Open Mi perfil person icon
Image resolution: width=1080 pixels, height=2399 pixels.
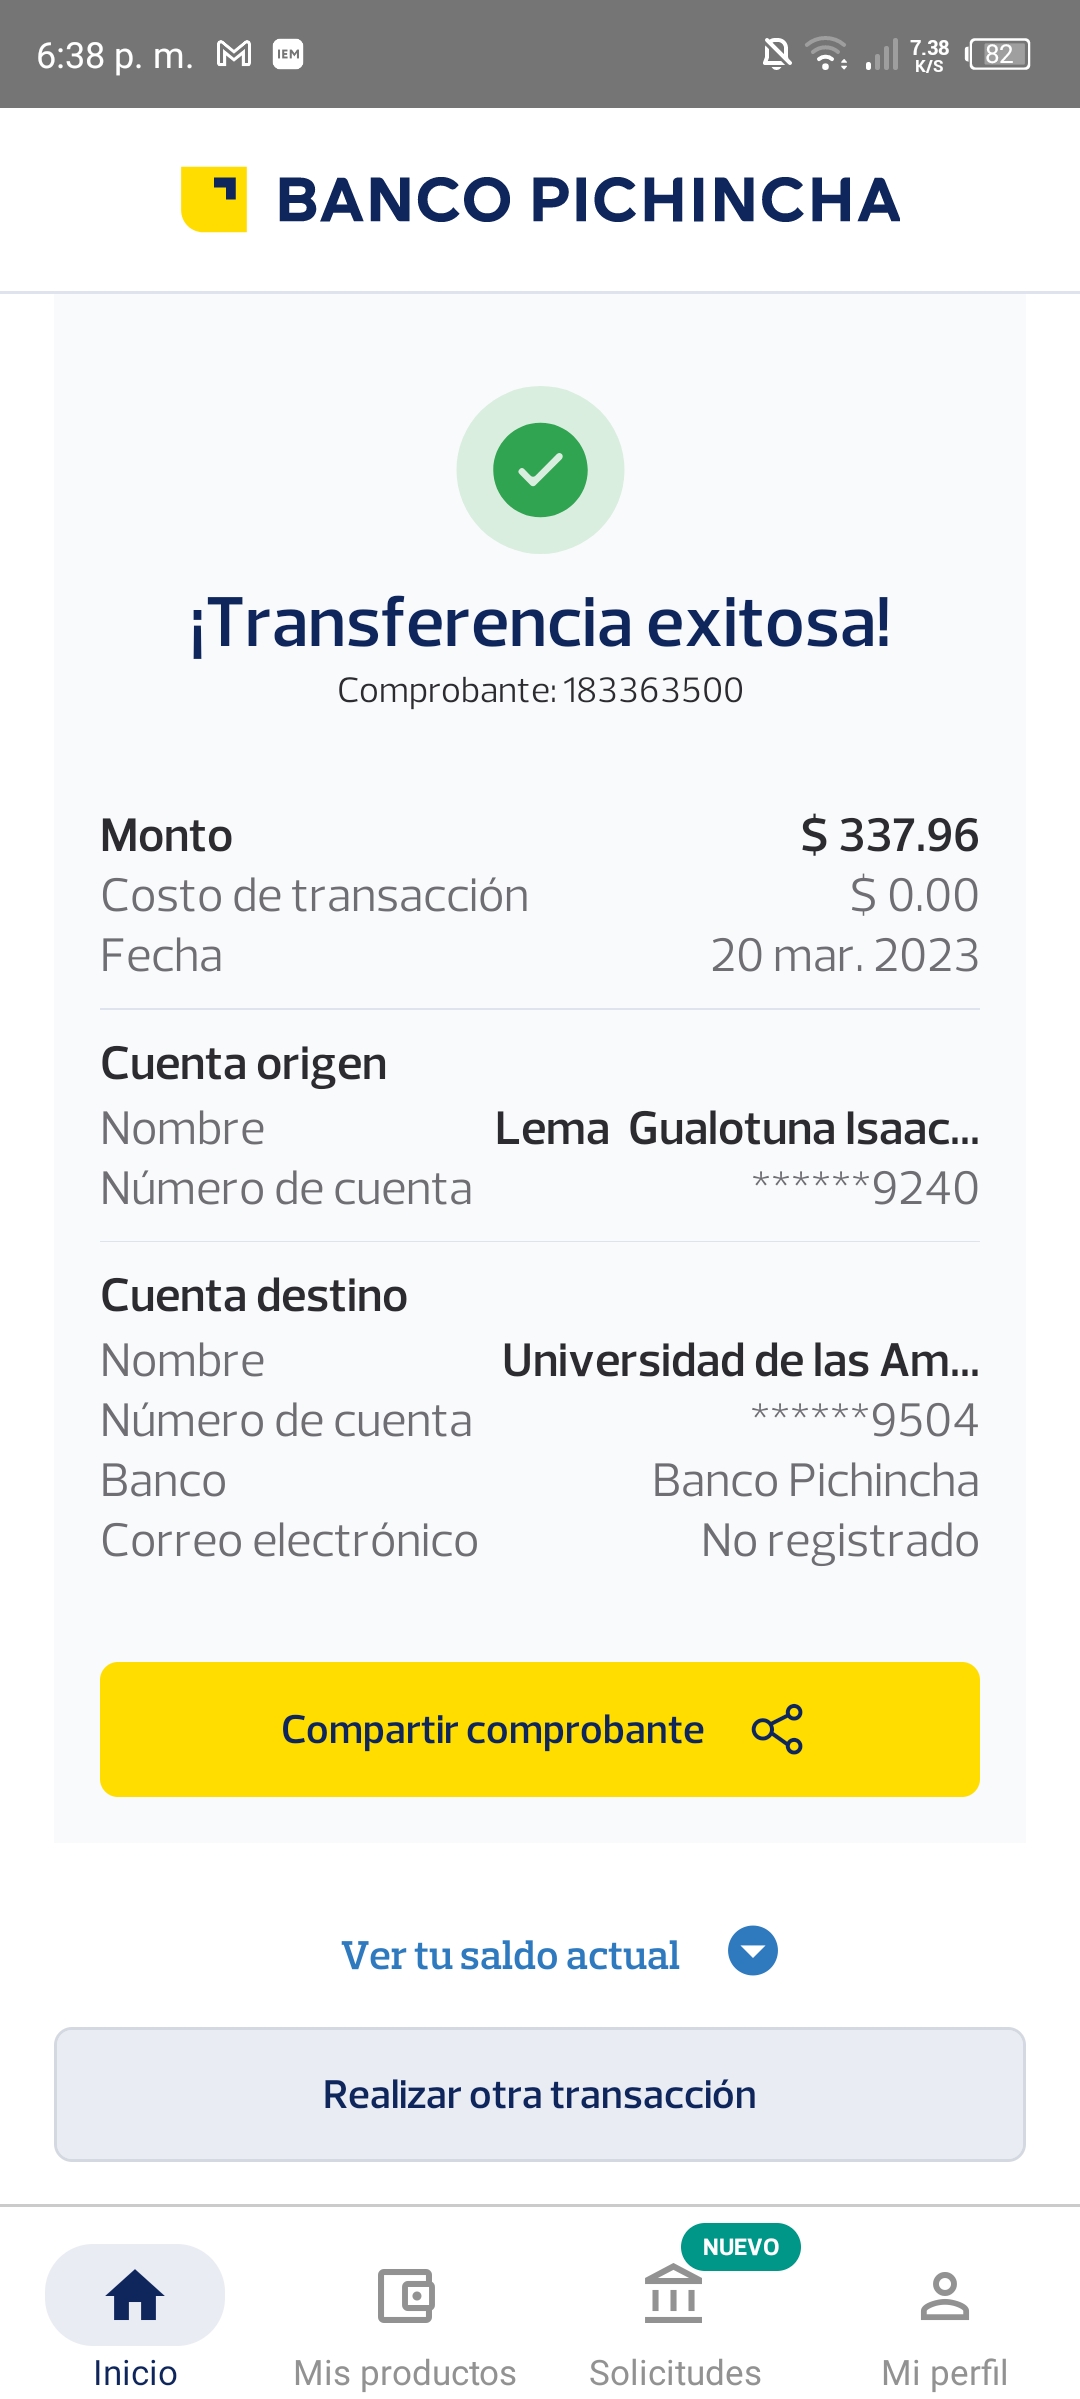(x=944, y=2295)
